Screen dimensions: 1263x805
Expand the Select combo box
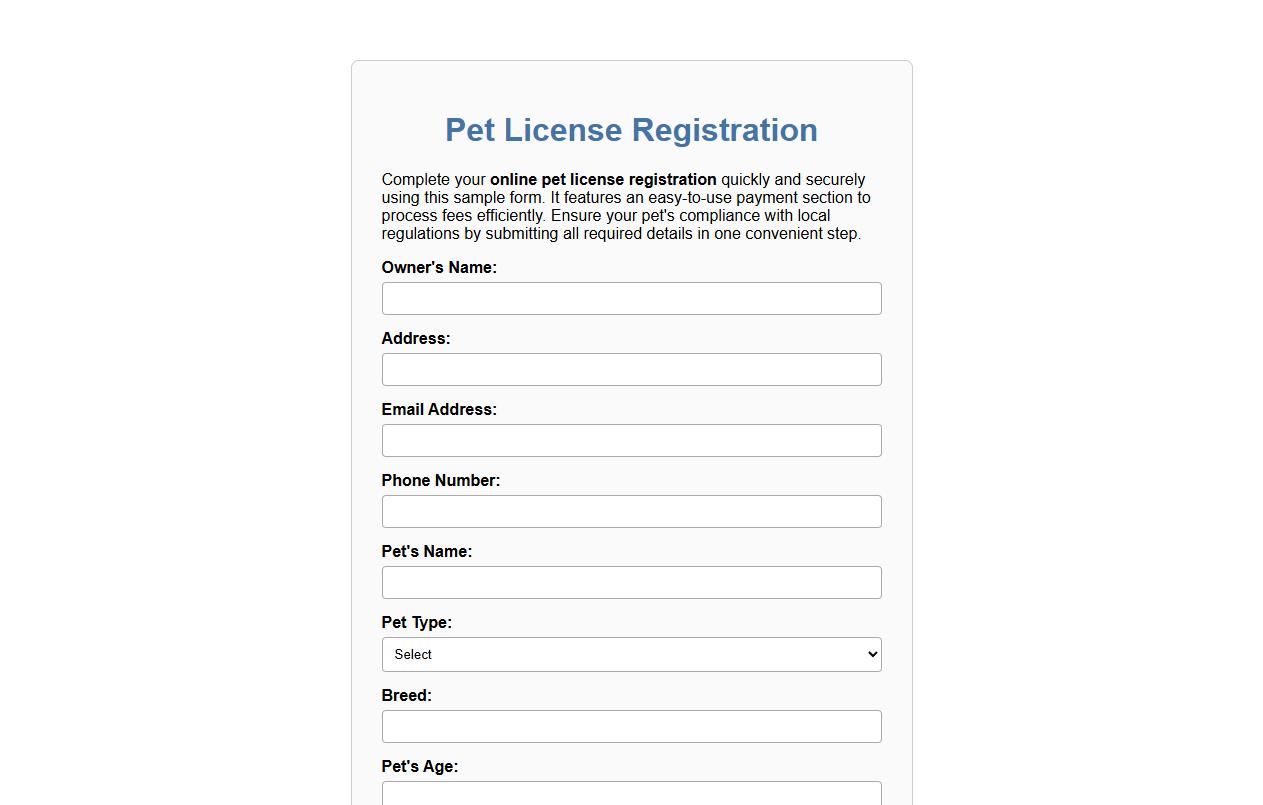point(631,654)
